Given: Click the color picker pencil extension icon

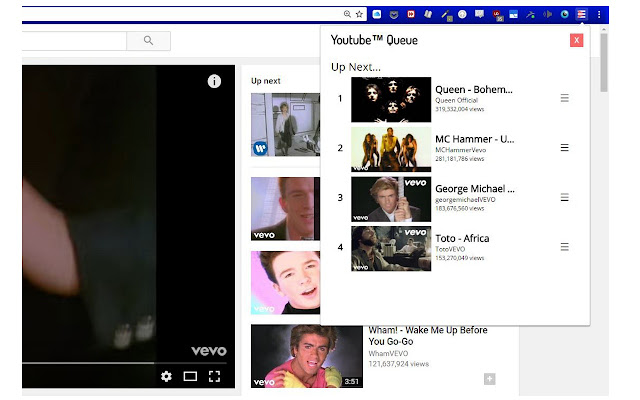Looking at the screenshot, I should pos(446,15).
